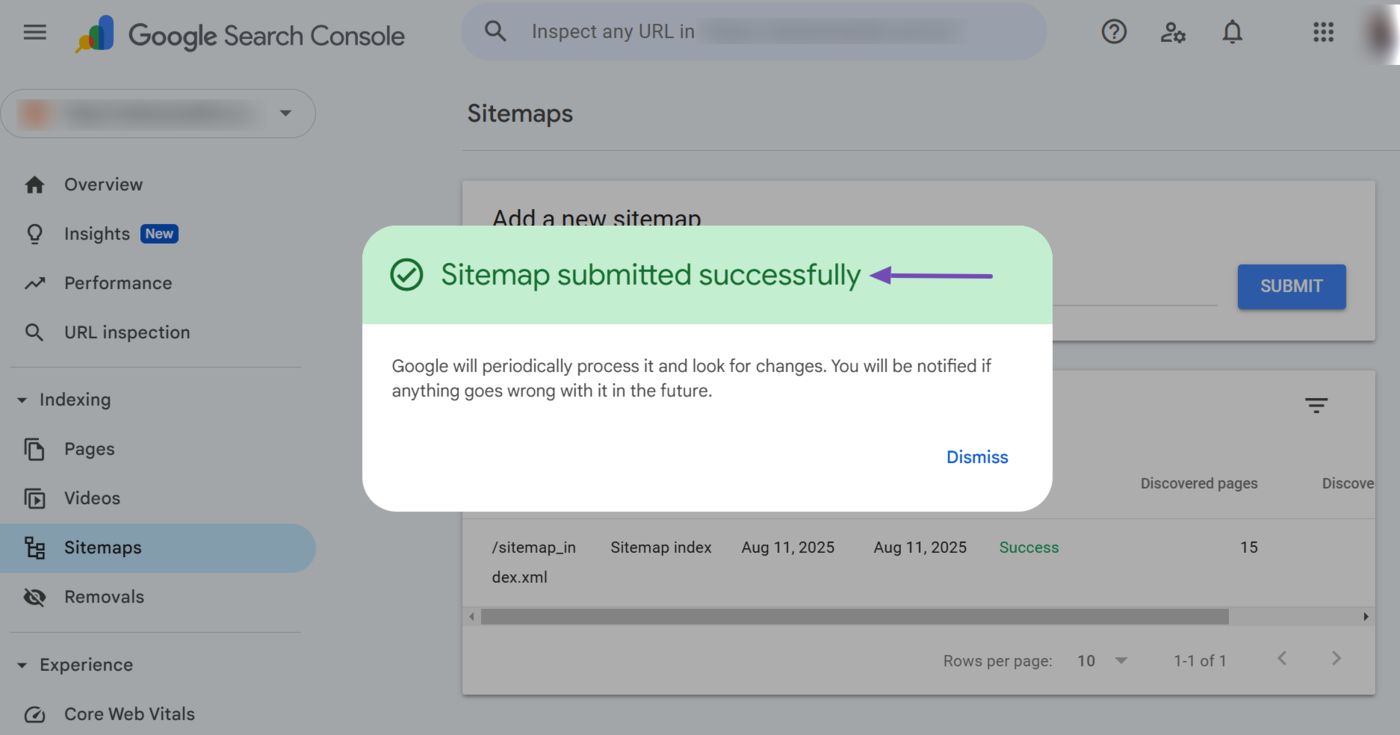Collapse the Experience section
The width and height of the screenshot is (1400, 735).
[22, 665]
